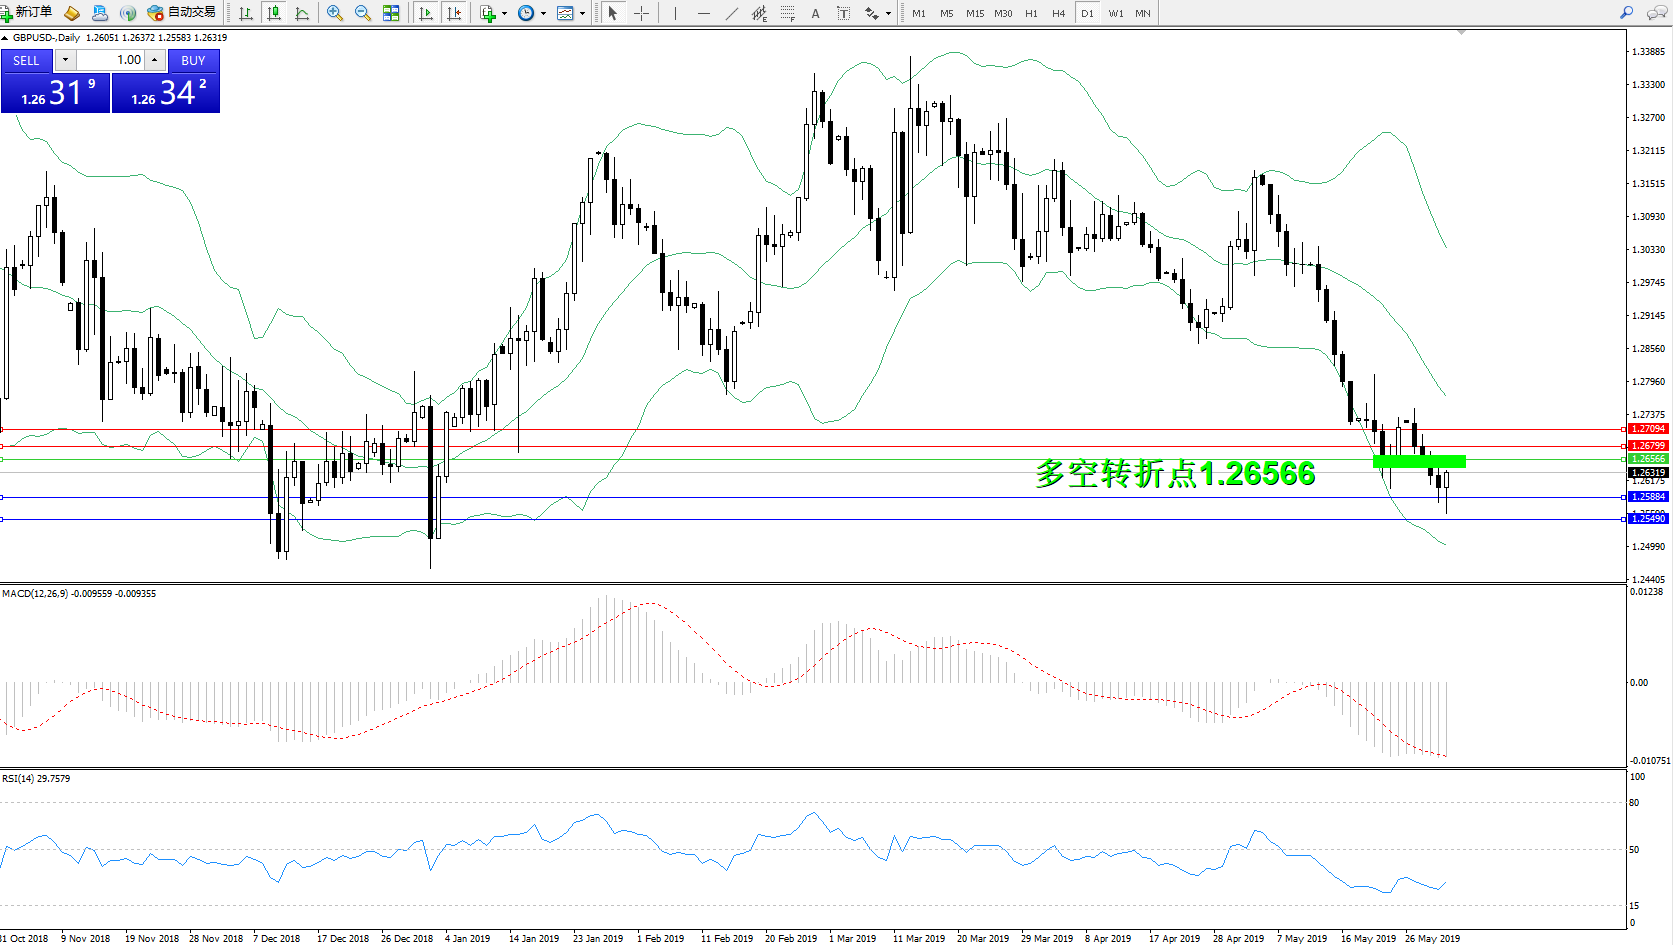Viewport: 1673px width, 945px height.
Task: Switch to W1 timeframe
Action: coord(1115,13)
